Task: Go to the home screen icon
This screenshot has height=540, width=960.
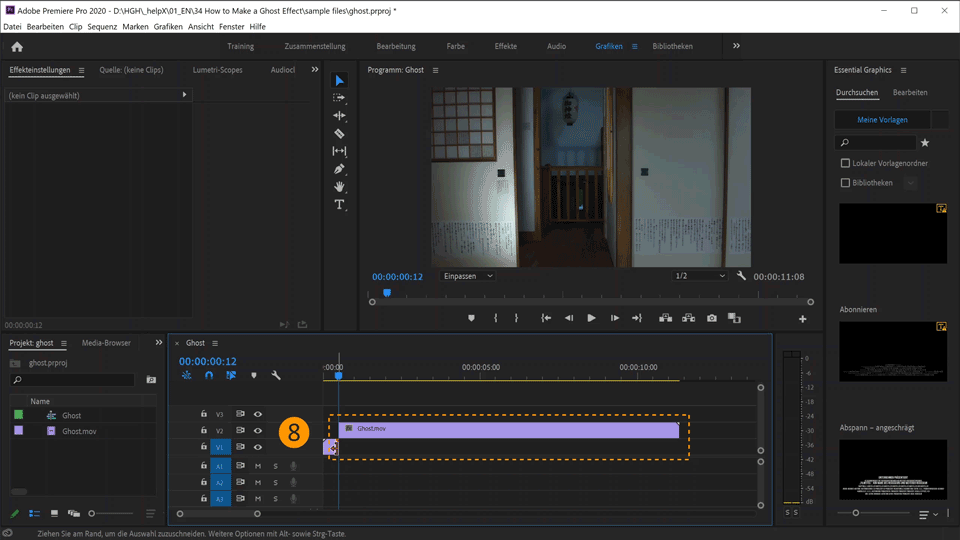Action: (x=16, y=46)
